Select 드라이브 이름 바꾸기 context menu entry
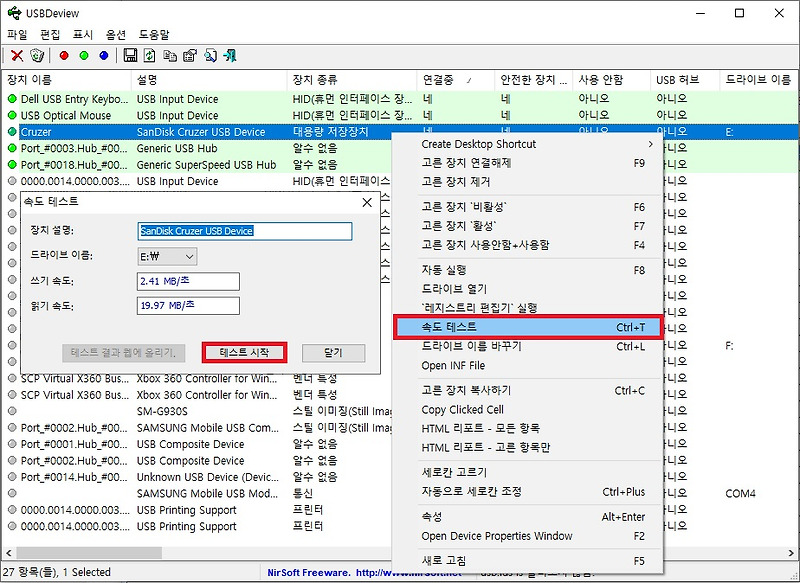 pyautogui.click(x=528, y=346)
